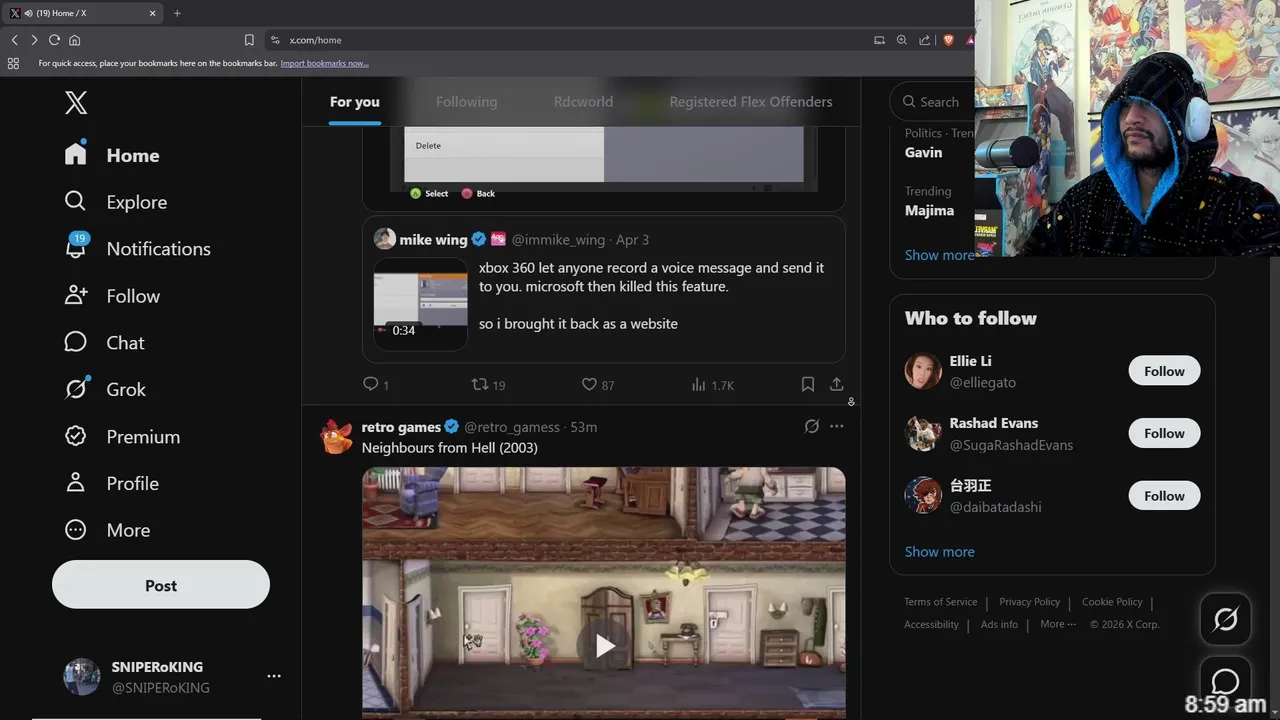The height and width of the screenshot is (720, 1280).
Task: Click Show more under Who to follow
Action: point(939,551)
